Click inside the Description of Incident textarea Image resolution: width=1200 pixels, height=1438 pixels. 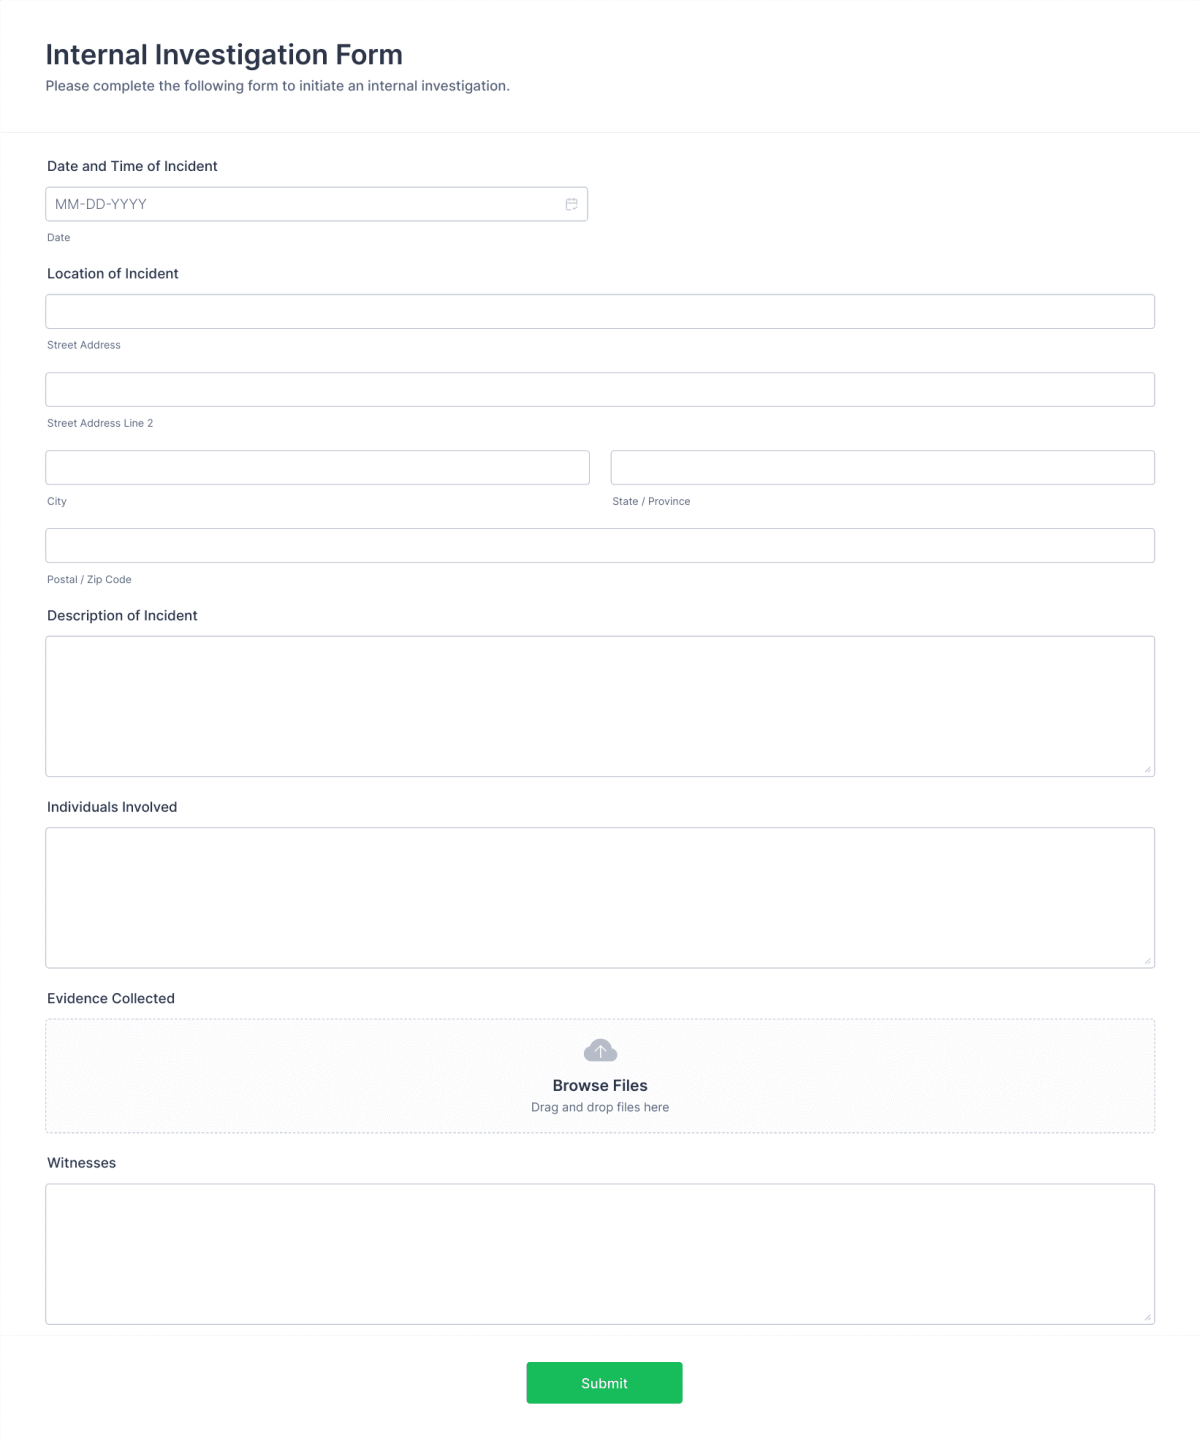click(600, 705)
